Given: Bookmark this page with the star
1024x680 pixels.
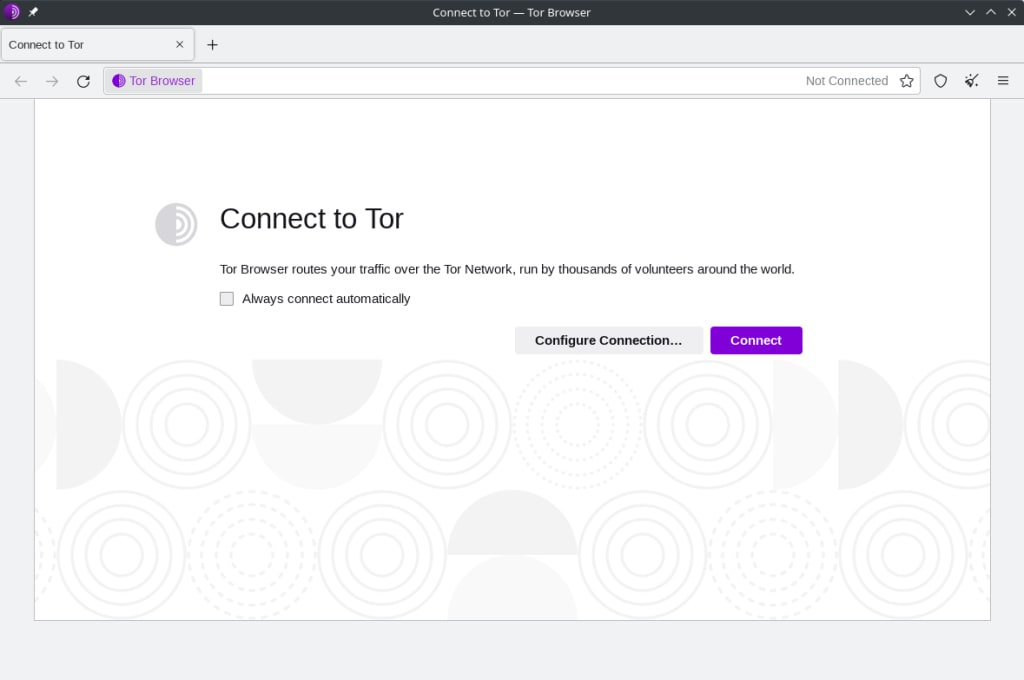Looking at the screenshot, I should [906, 81].
